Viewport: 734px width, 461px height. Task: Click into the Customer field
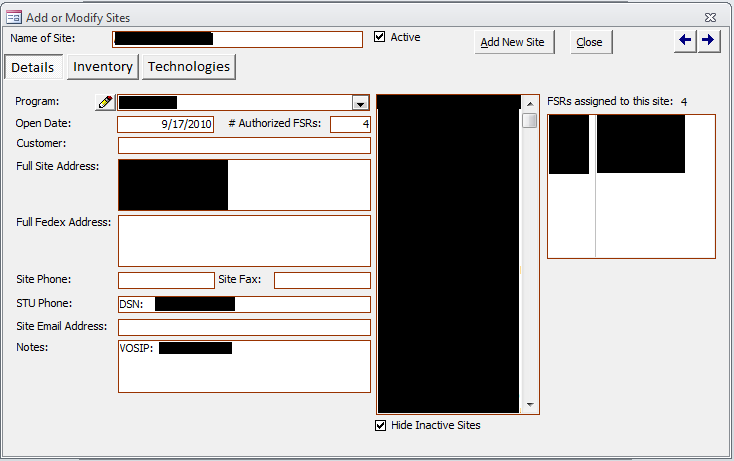244,145
